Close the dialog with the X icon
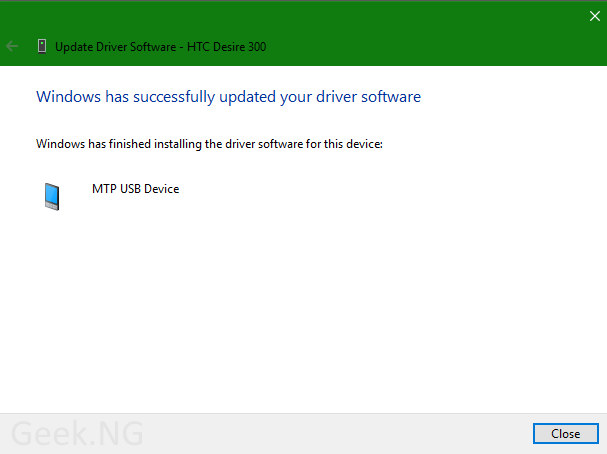 click(x=595, y=16)
